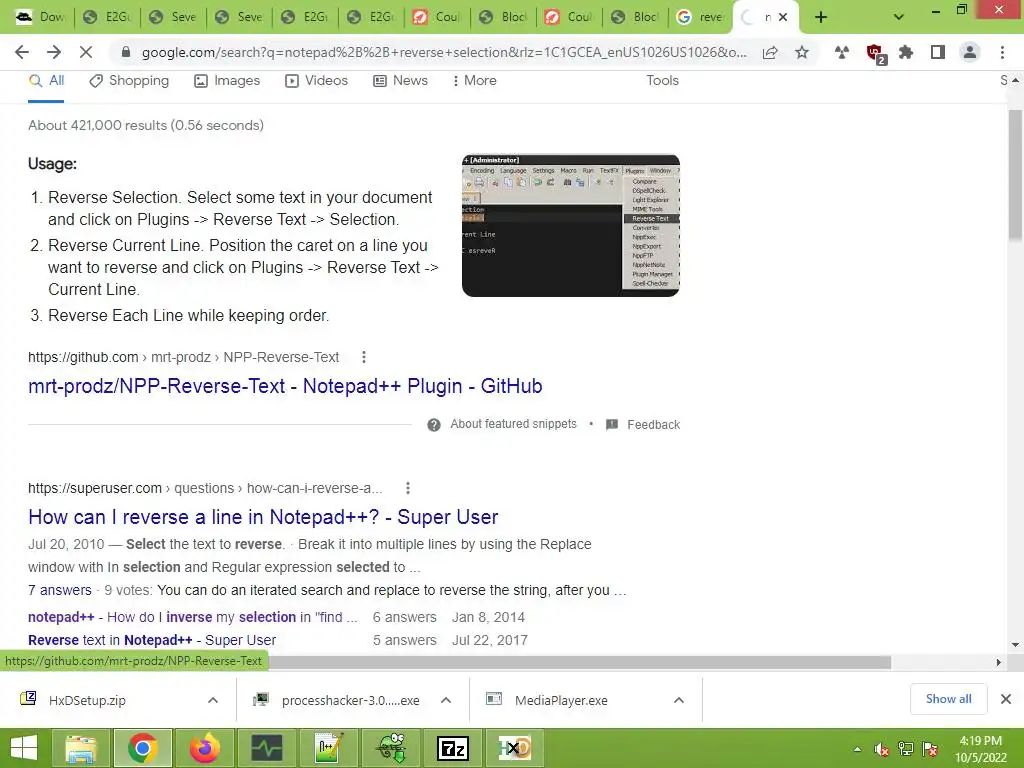Open the downloaded HxDSetup.zip file
This screenshot has width=1024, height=768.
[x=87, y=700]
